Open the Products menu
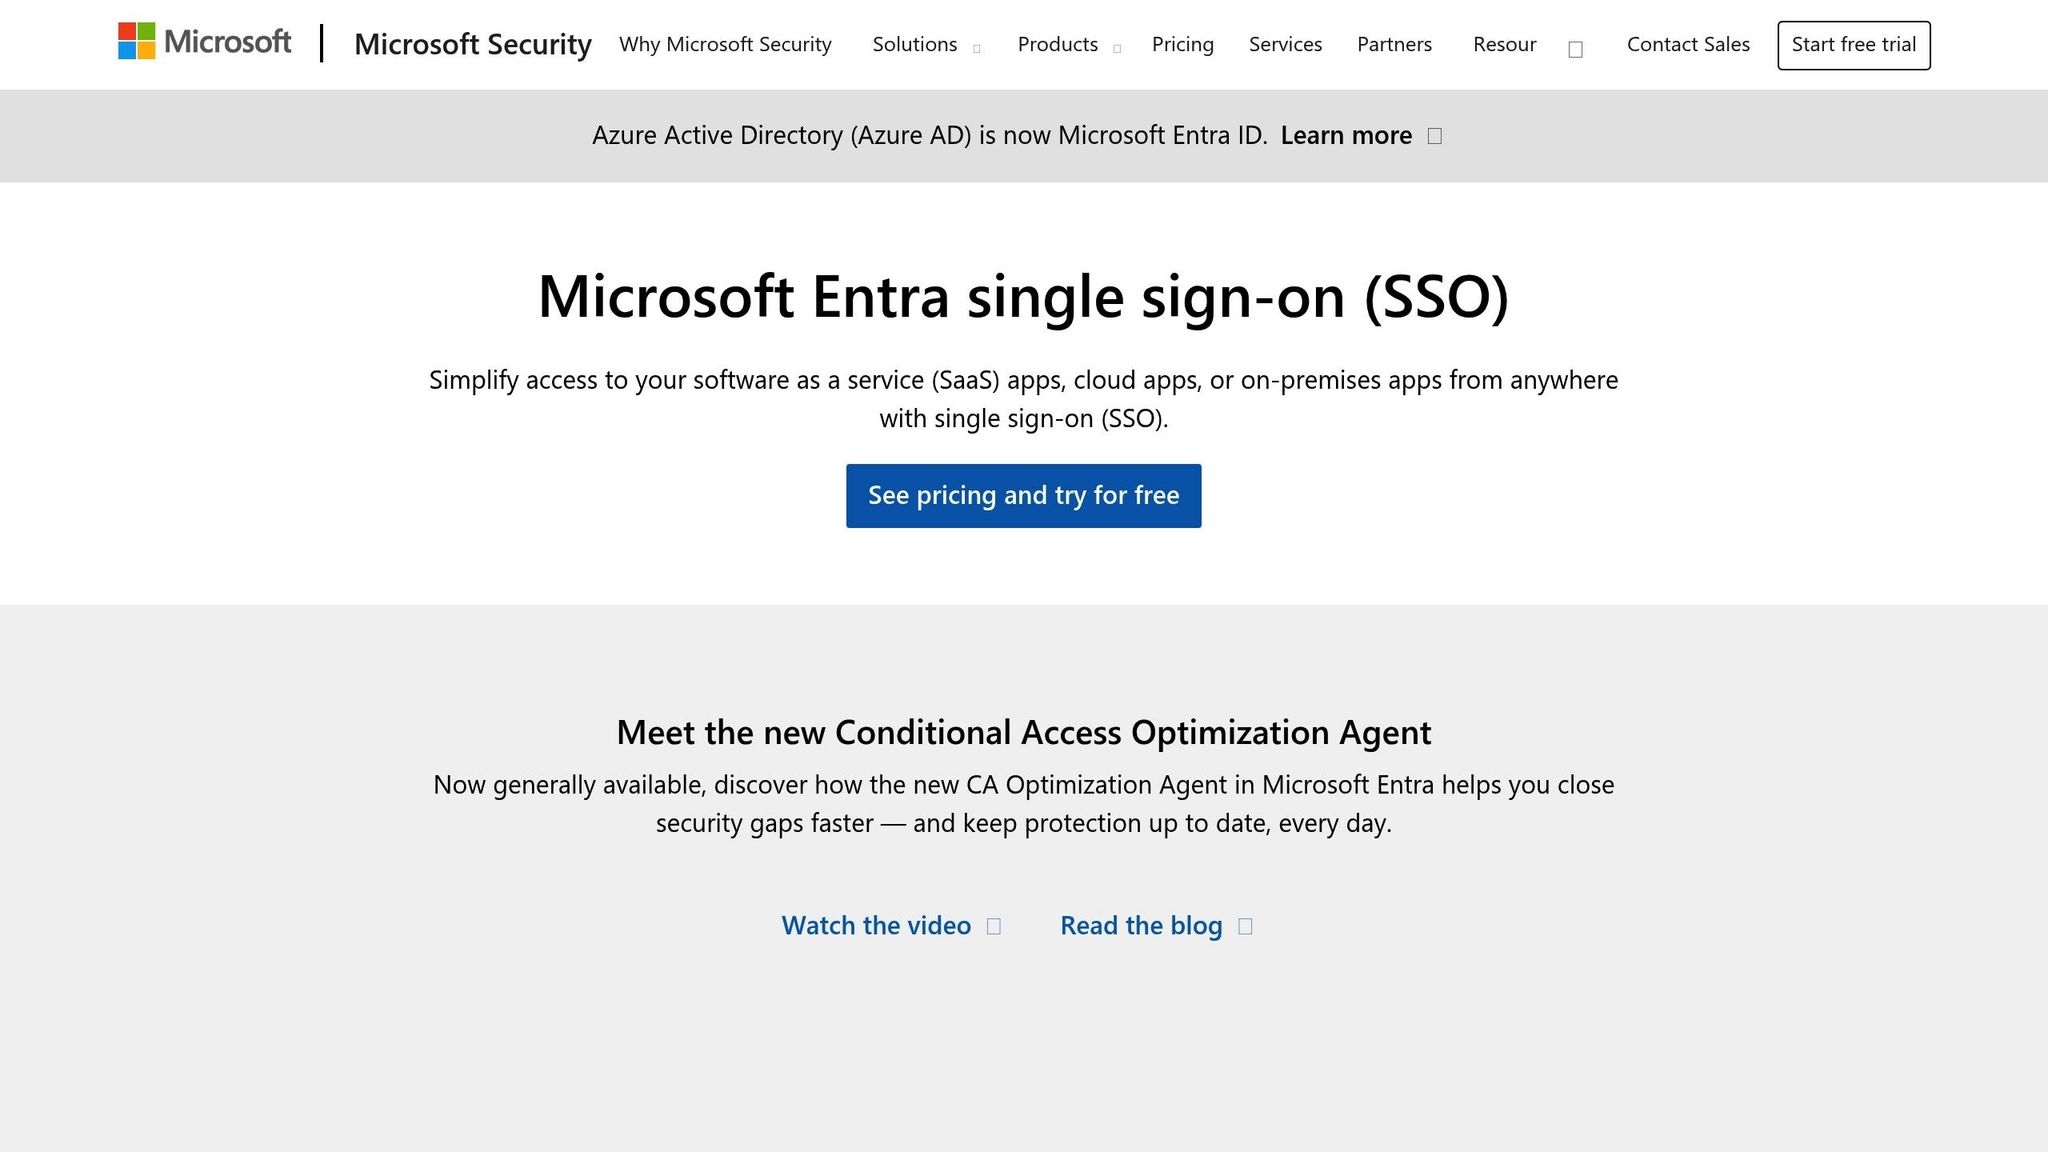 click(x=1057, y=45)
